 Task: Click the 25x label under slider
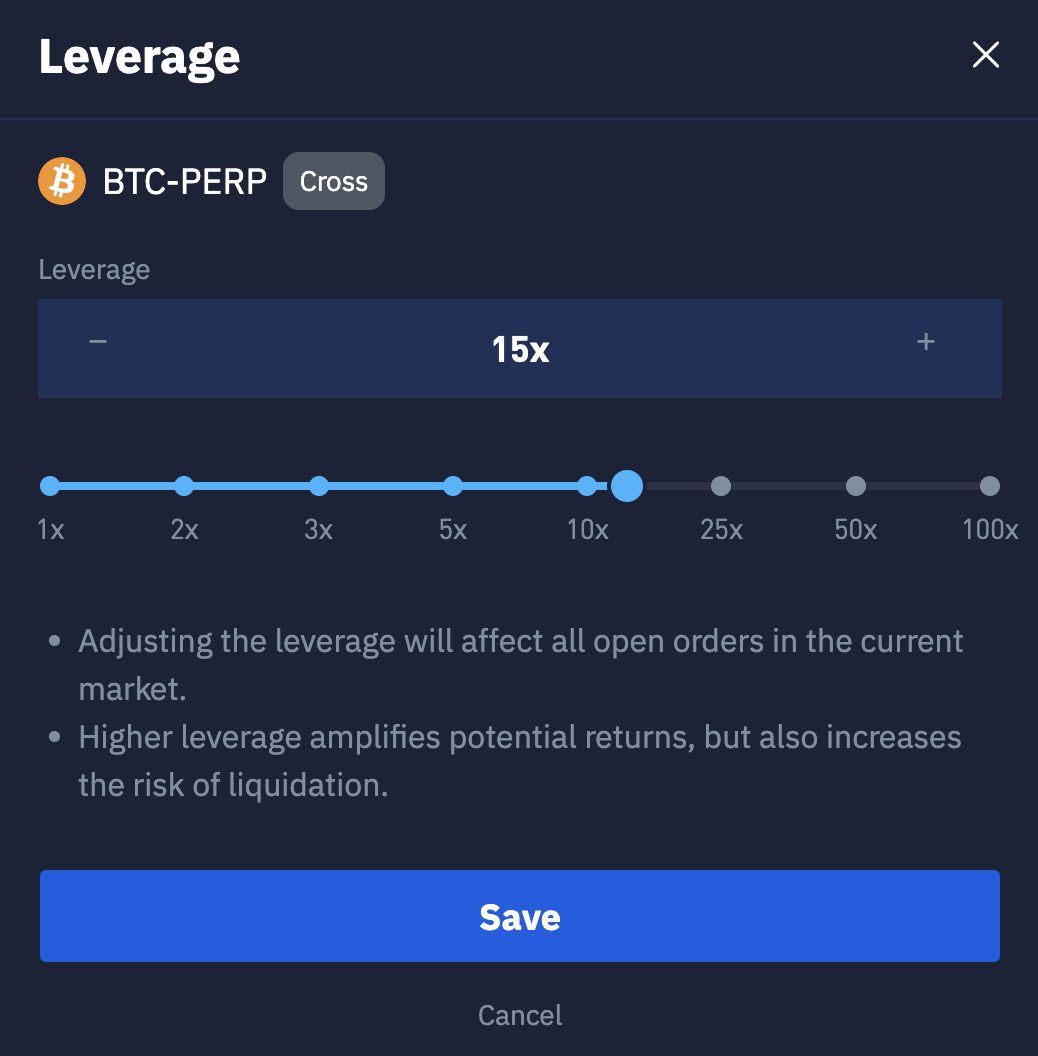pyautogui.click(x=721, y=530)
